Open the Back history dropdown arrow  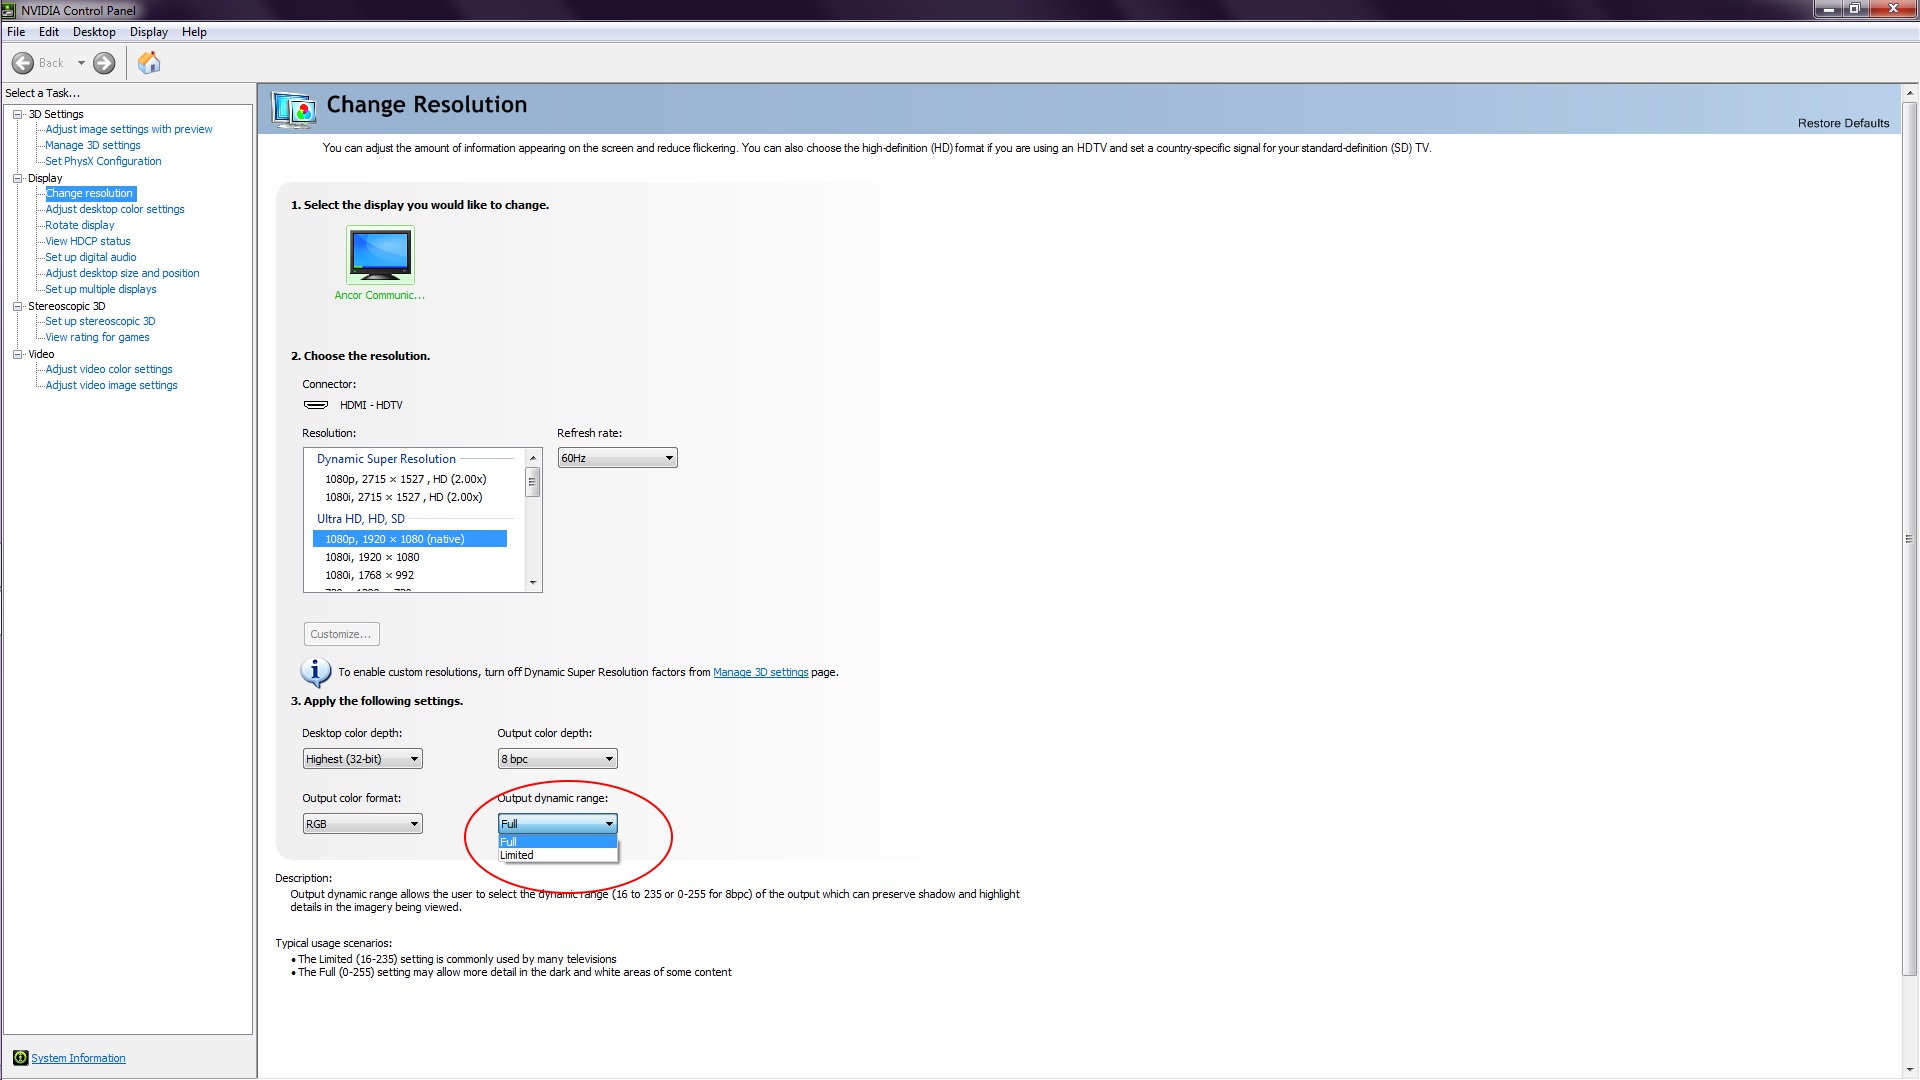[x=81, y=63]
